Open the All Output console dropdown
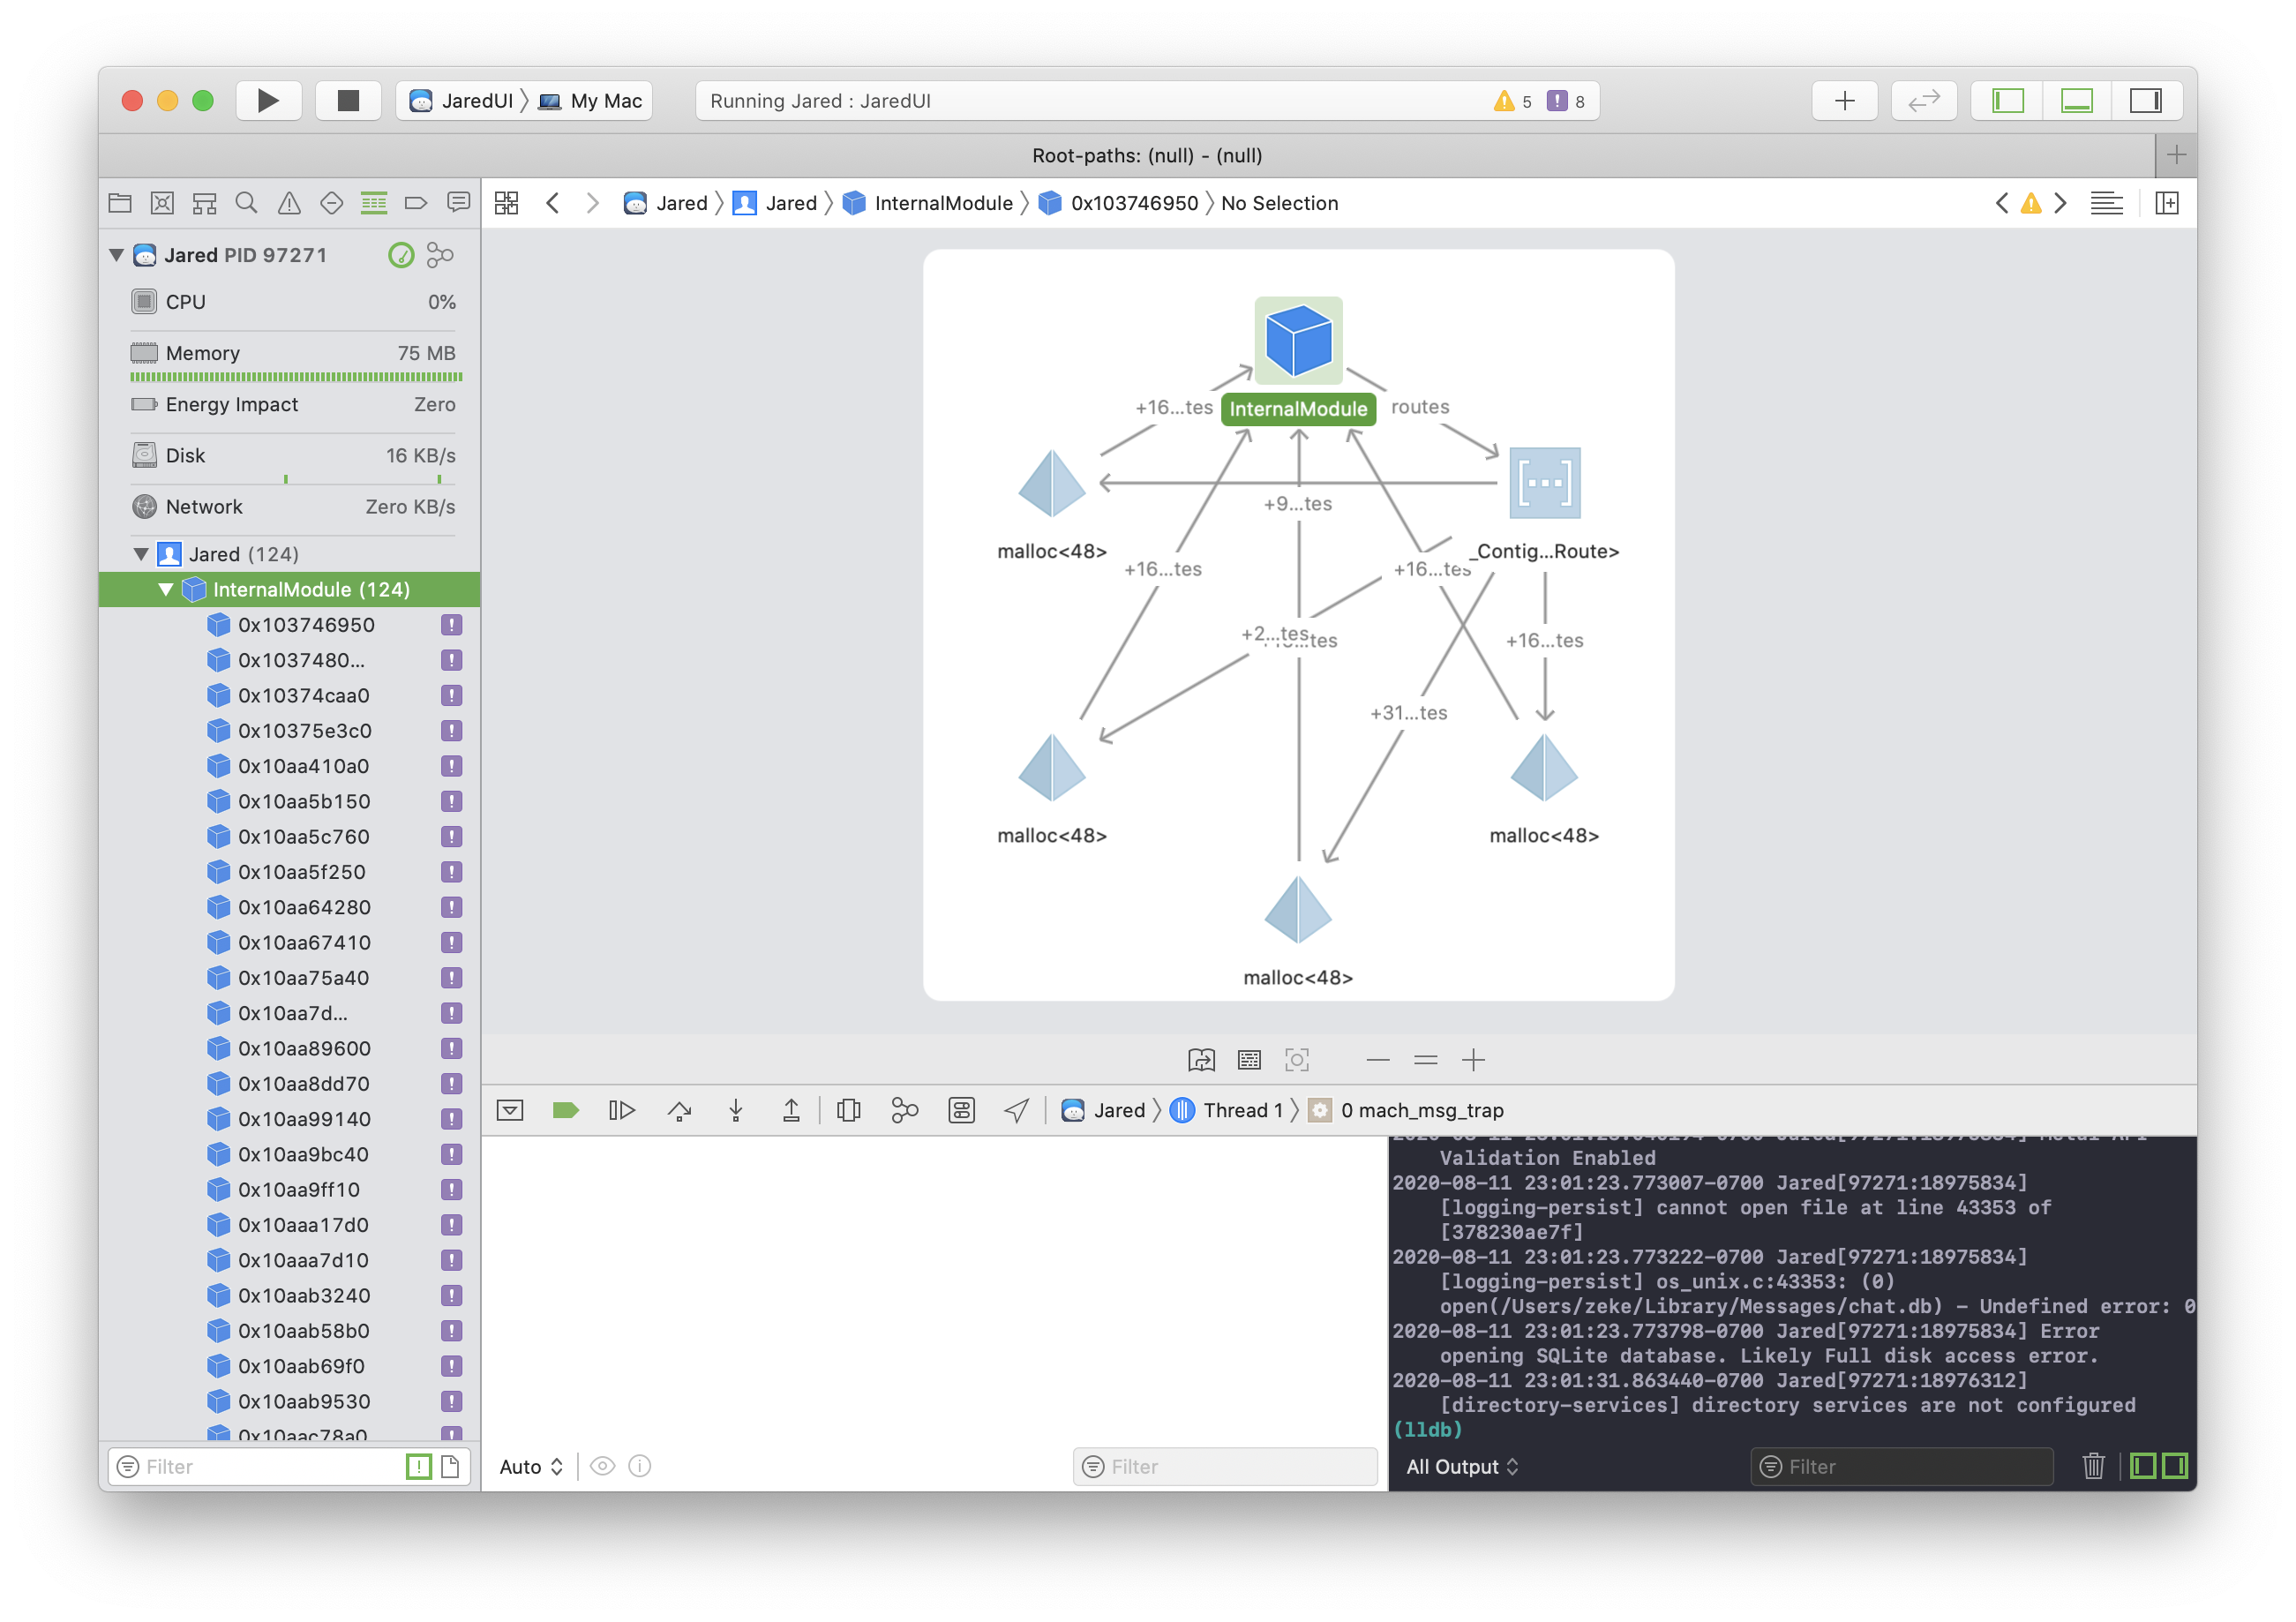The height and width of the screenshot is (1622, 2296). 1461,1466
